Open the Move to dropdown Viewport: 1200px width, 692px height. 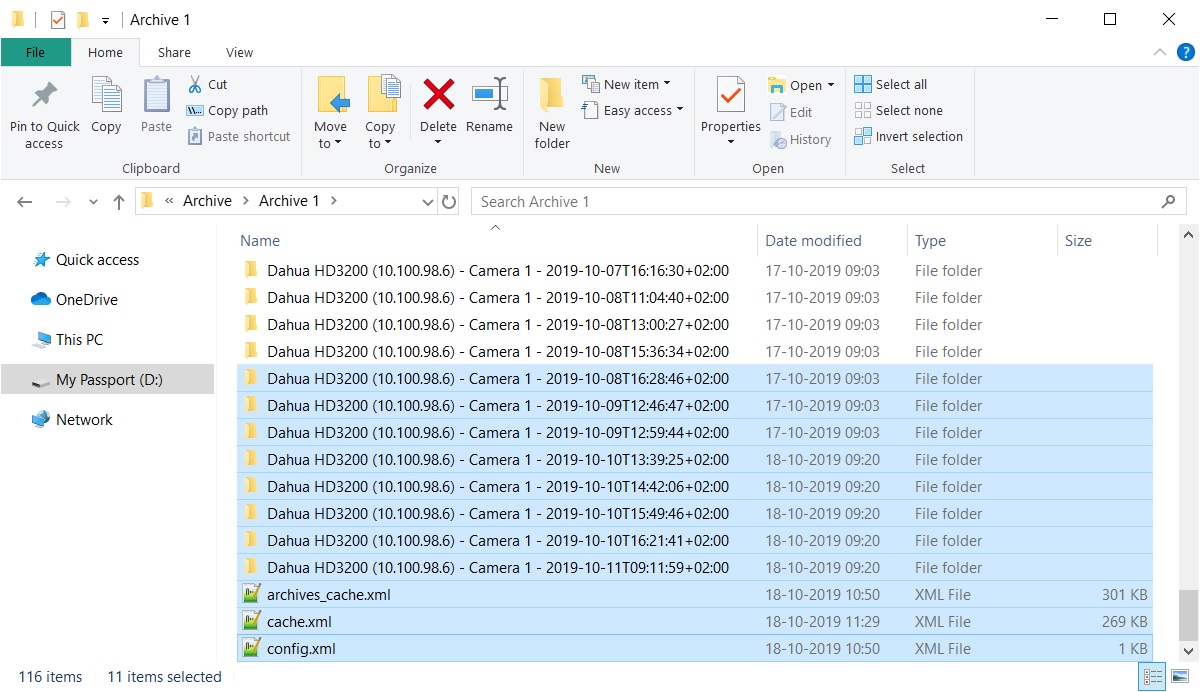pos(331,110)
